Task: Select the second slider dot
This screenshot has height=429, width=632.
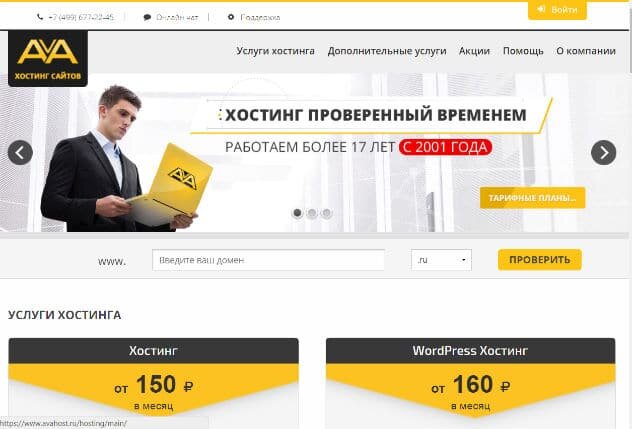Action: [x=312, y=212]
